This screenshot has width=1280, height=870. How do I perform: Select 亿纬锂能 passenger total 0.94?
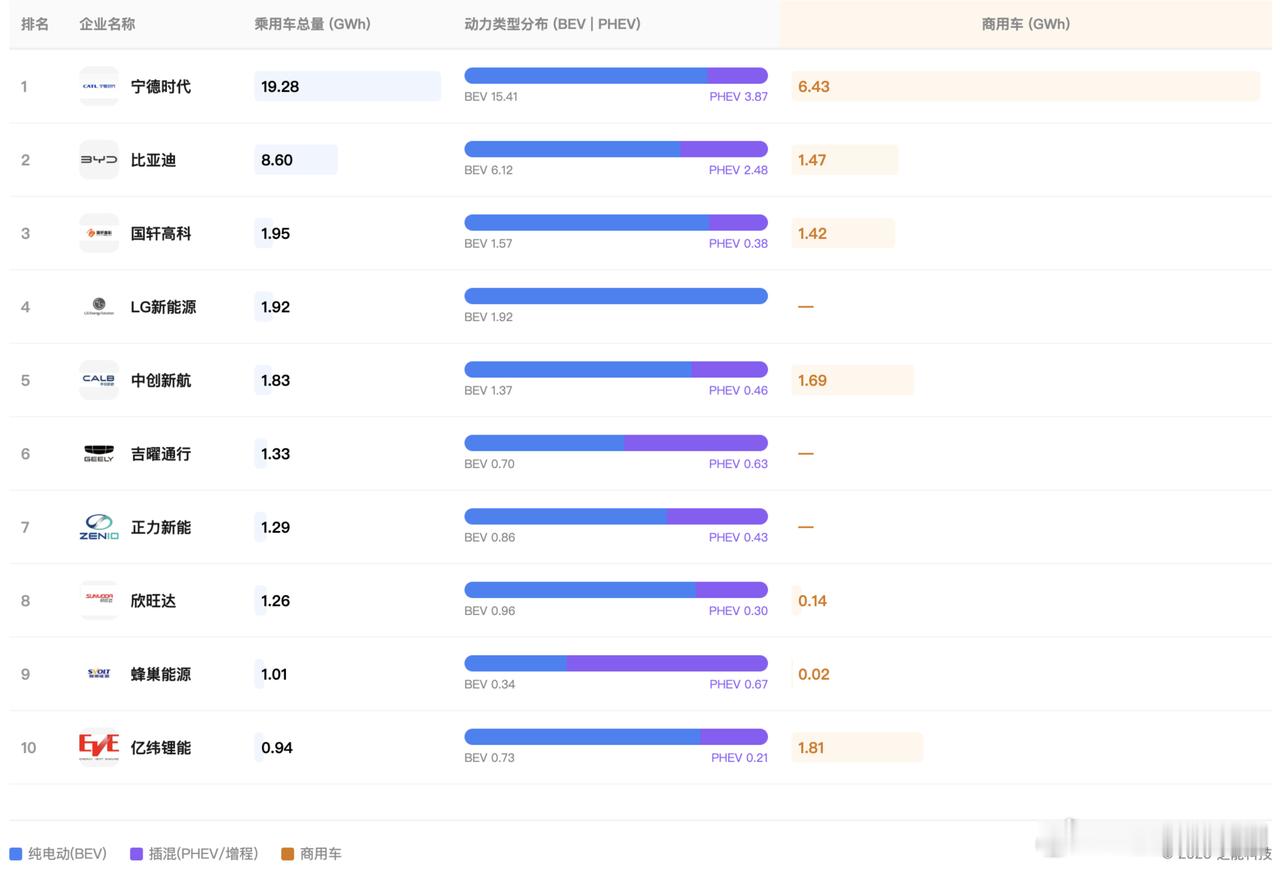pos(277,748)
